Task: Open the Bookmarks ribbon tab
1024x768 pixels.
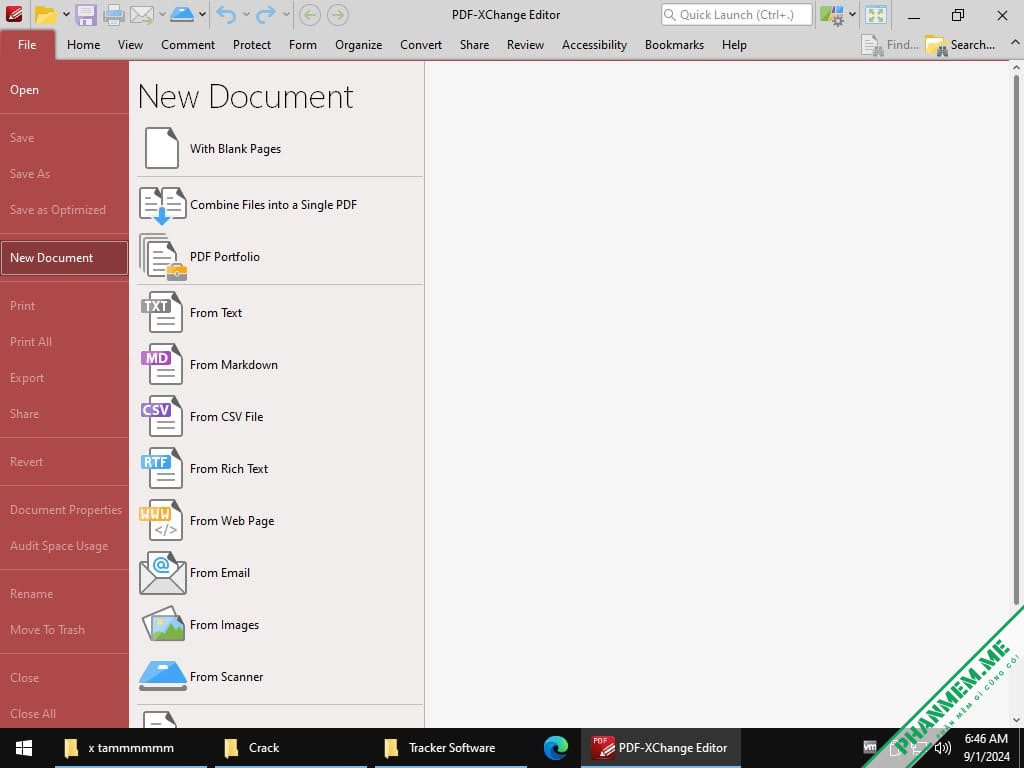Action: (x=675, y=45)
